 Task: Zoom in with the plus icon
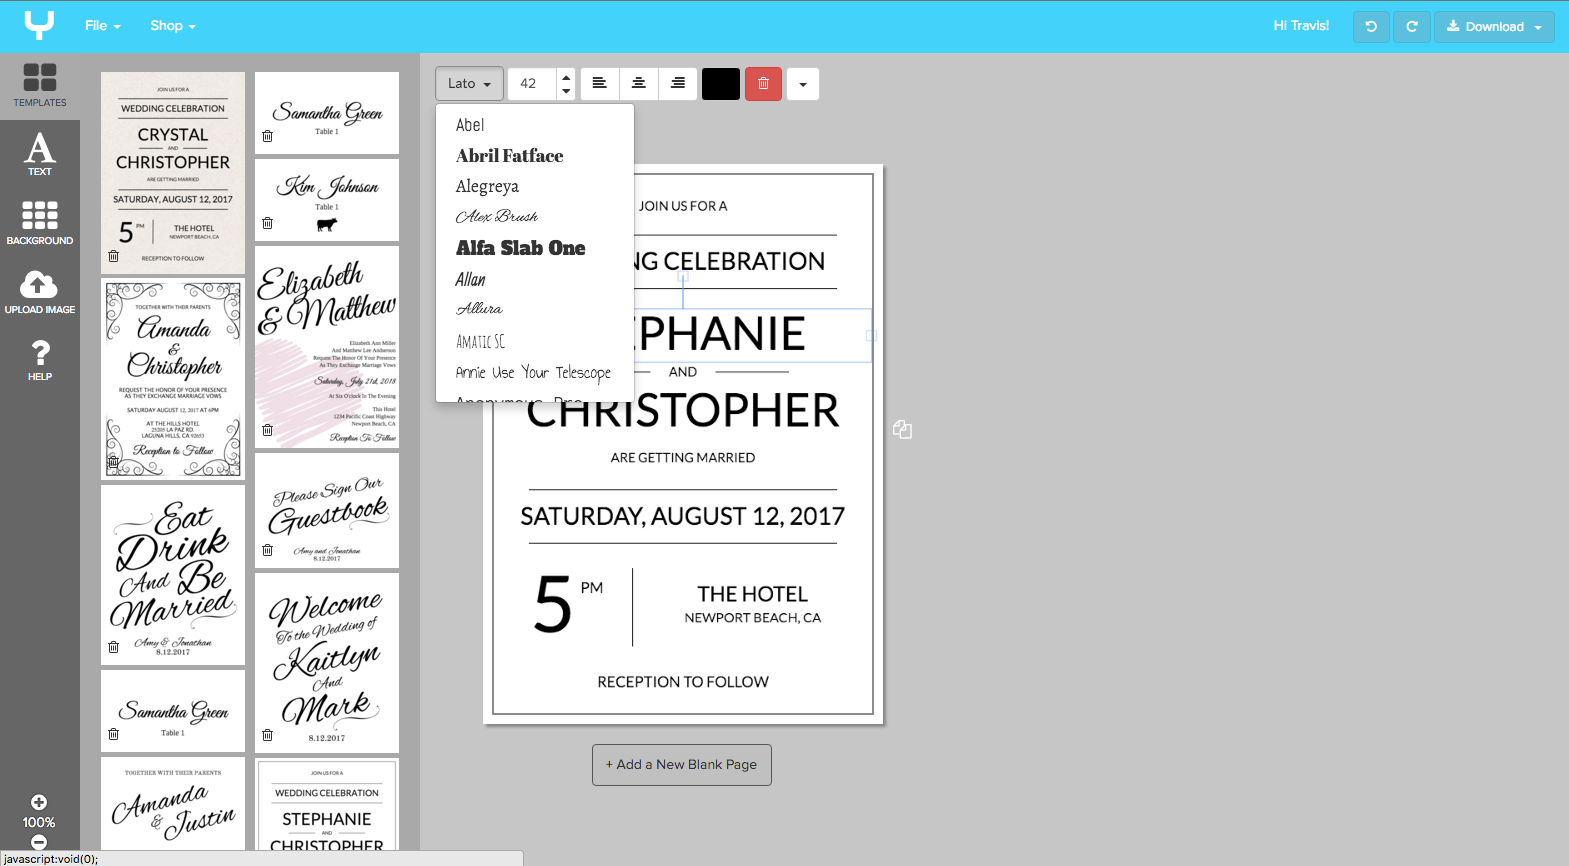point(38,802)
